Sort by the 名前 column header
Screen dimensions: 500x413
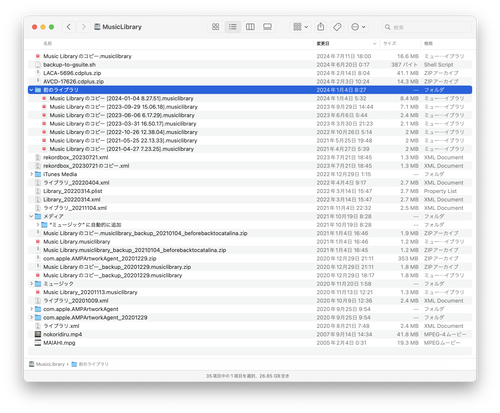point(47,43)
